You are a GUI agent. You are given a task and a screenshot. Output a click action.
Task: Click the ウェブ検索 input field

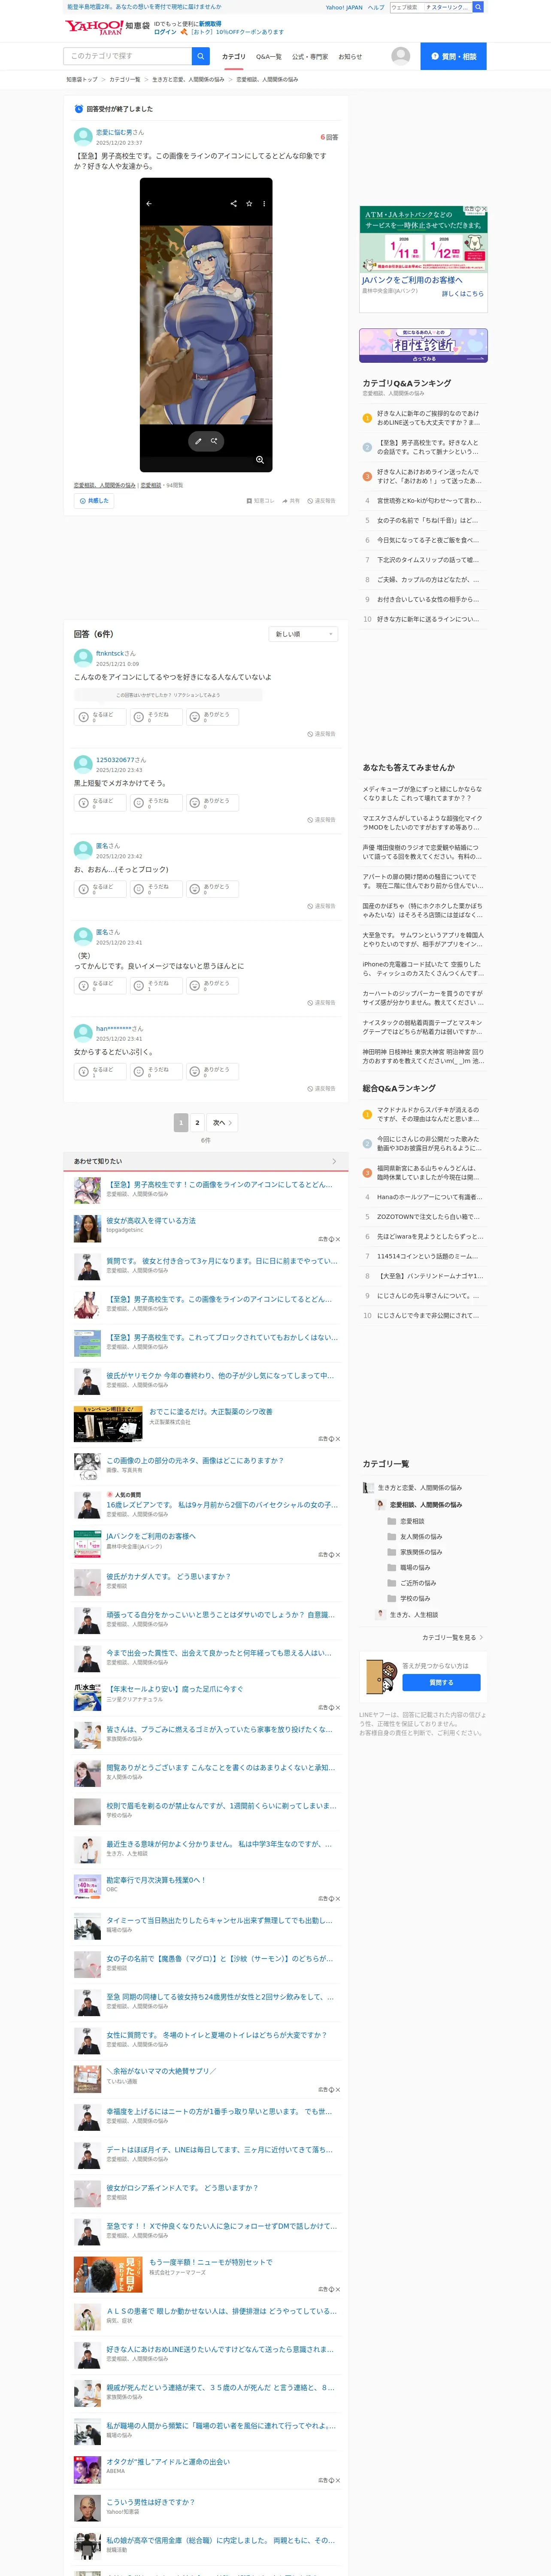coord(406,7)
